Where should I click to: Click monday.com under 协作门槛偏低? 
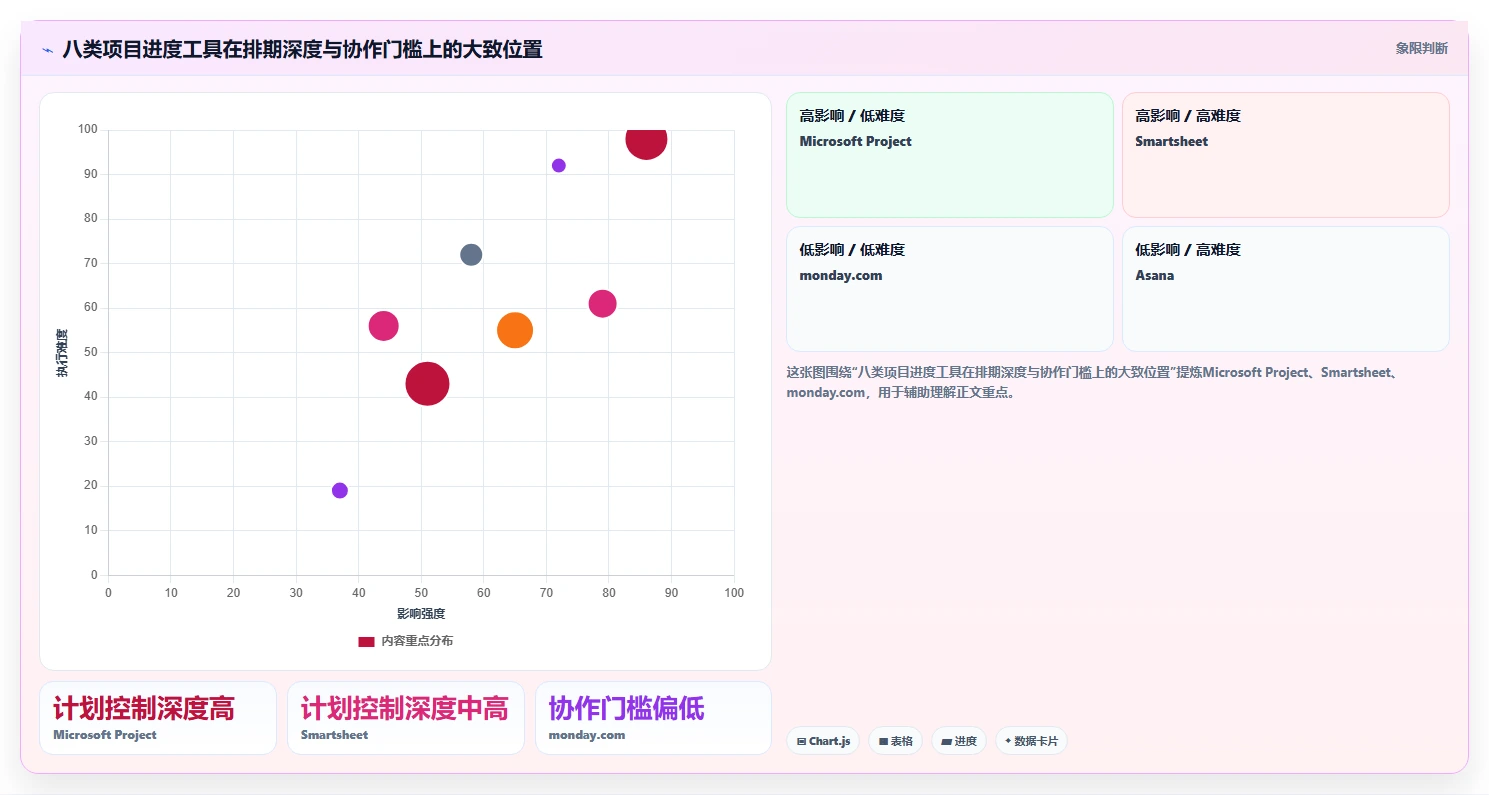click(587, 735)
